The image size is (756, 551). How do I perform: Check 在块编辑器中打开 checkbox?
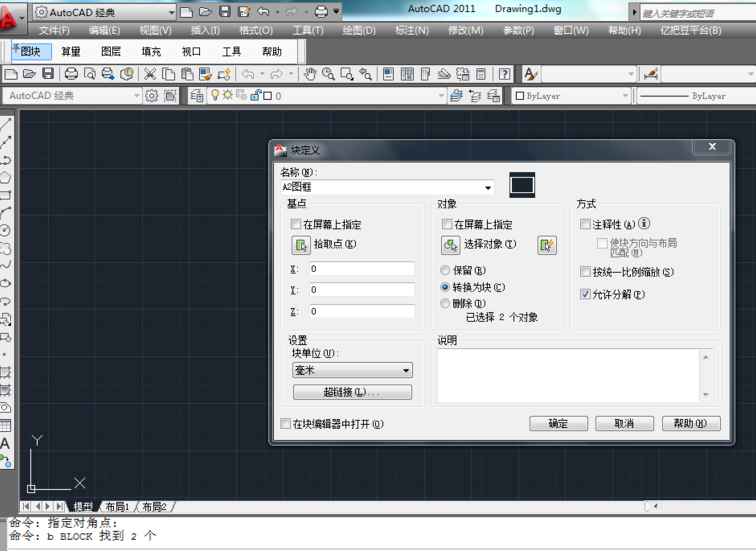285,424
